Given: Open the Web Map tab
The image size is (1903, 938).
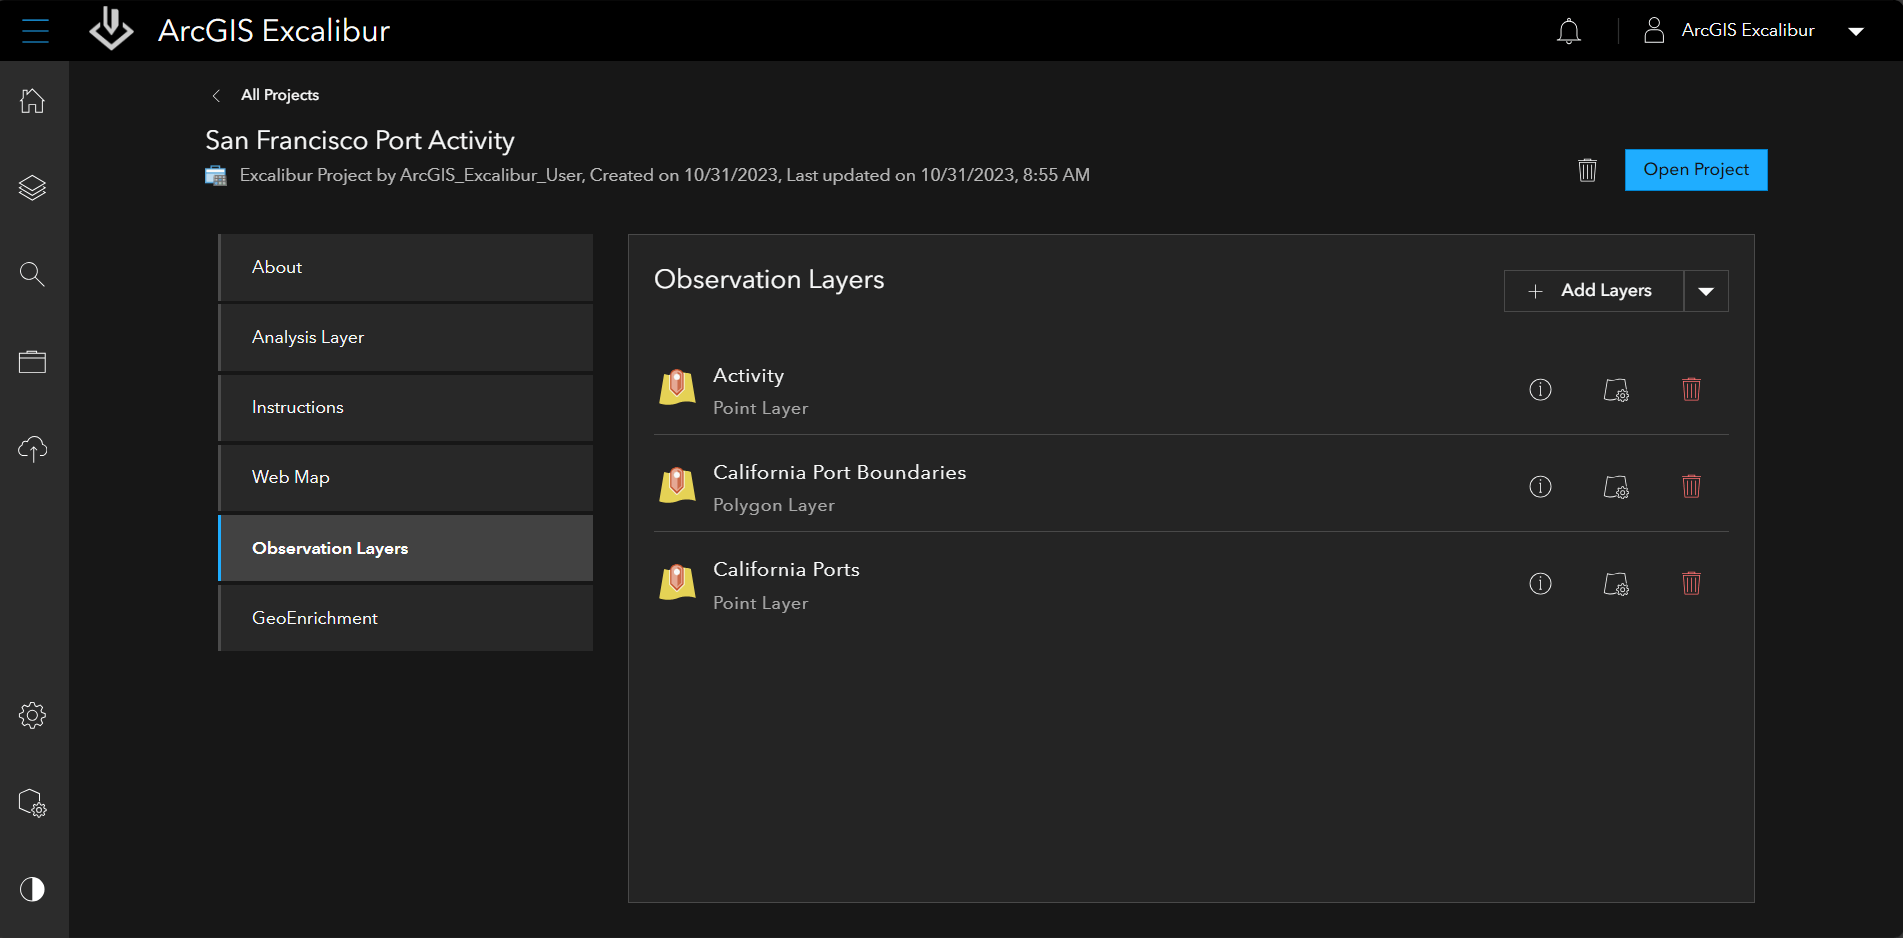Looking at the screenshot, I should click(406, 478).
